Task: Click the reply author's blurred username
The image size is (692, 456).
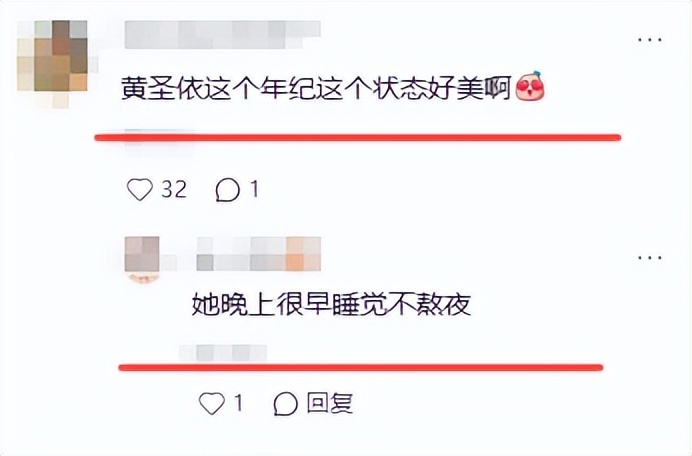Action: point(259,254)
